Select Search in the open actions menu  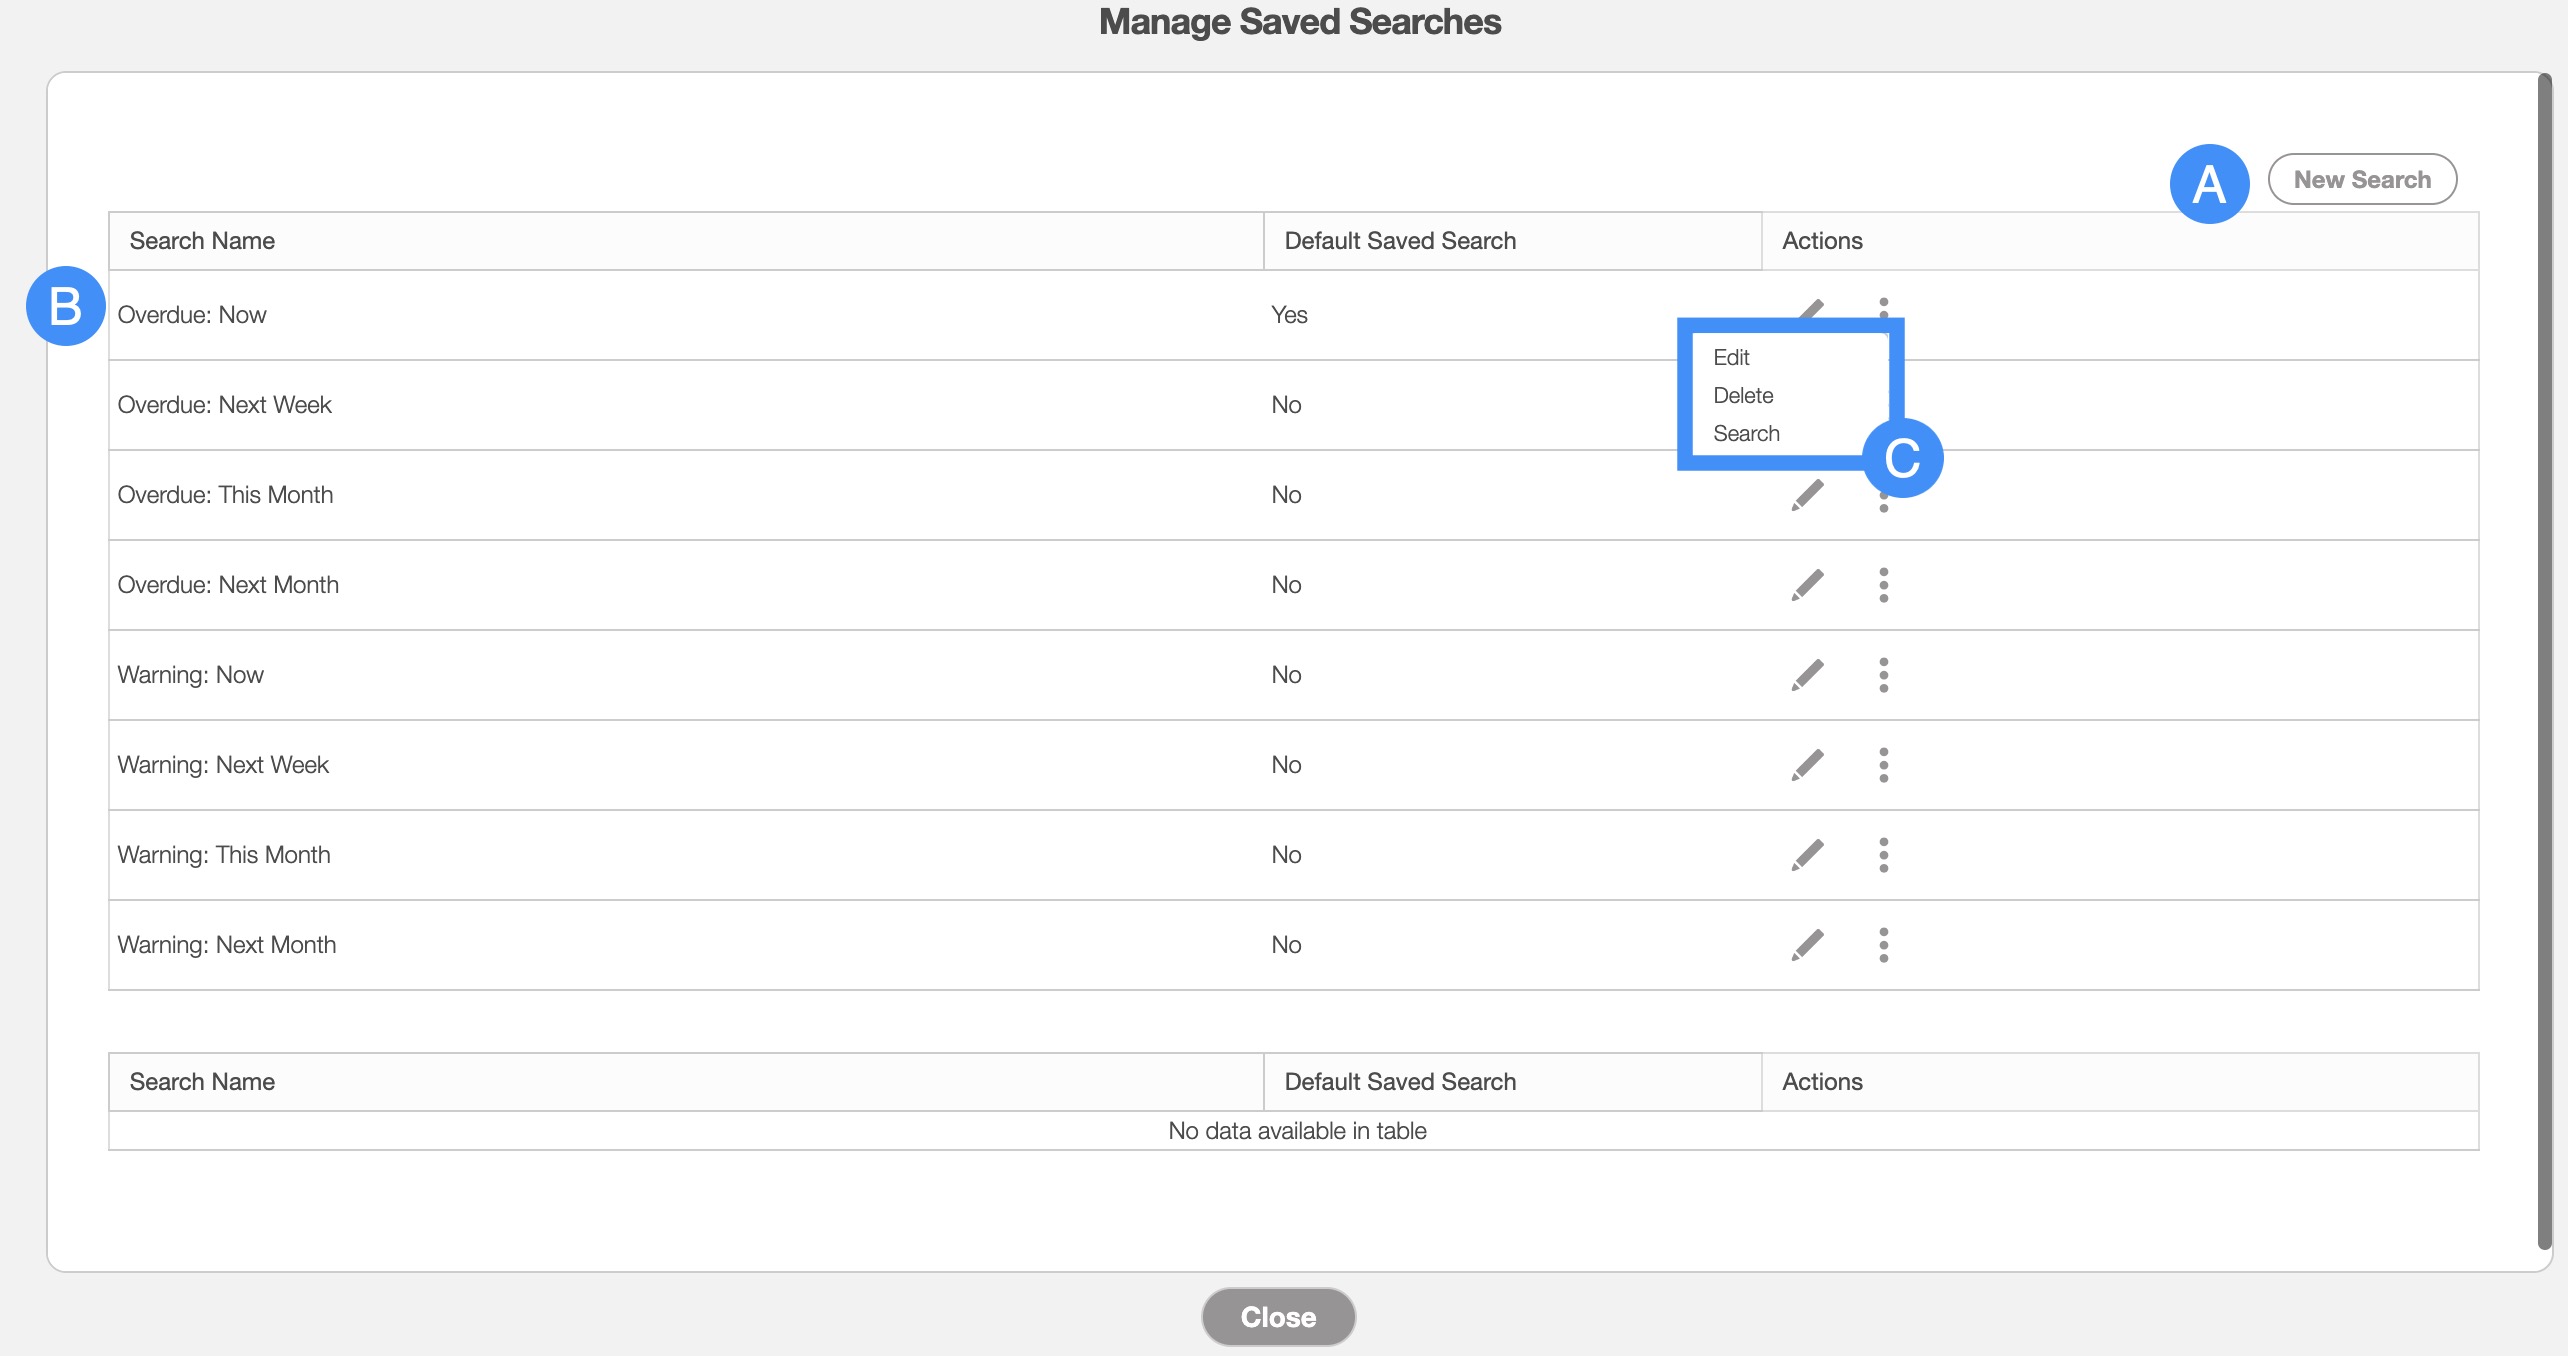(1746, 433)
